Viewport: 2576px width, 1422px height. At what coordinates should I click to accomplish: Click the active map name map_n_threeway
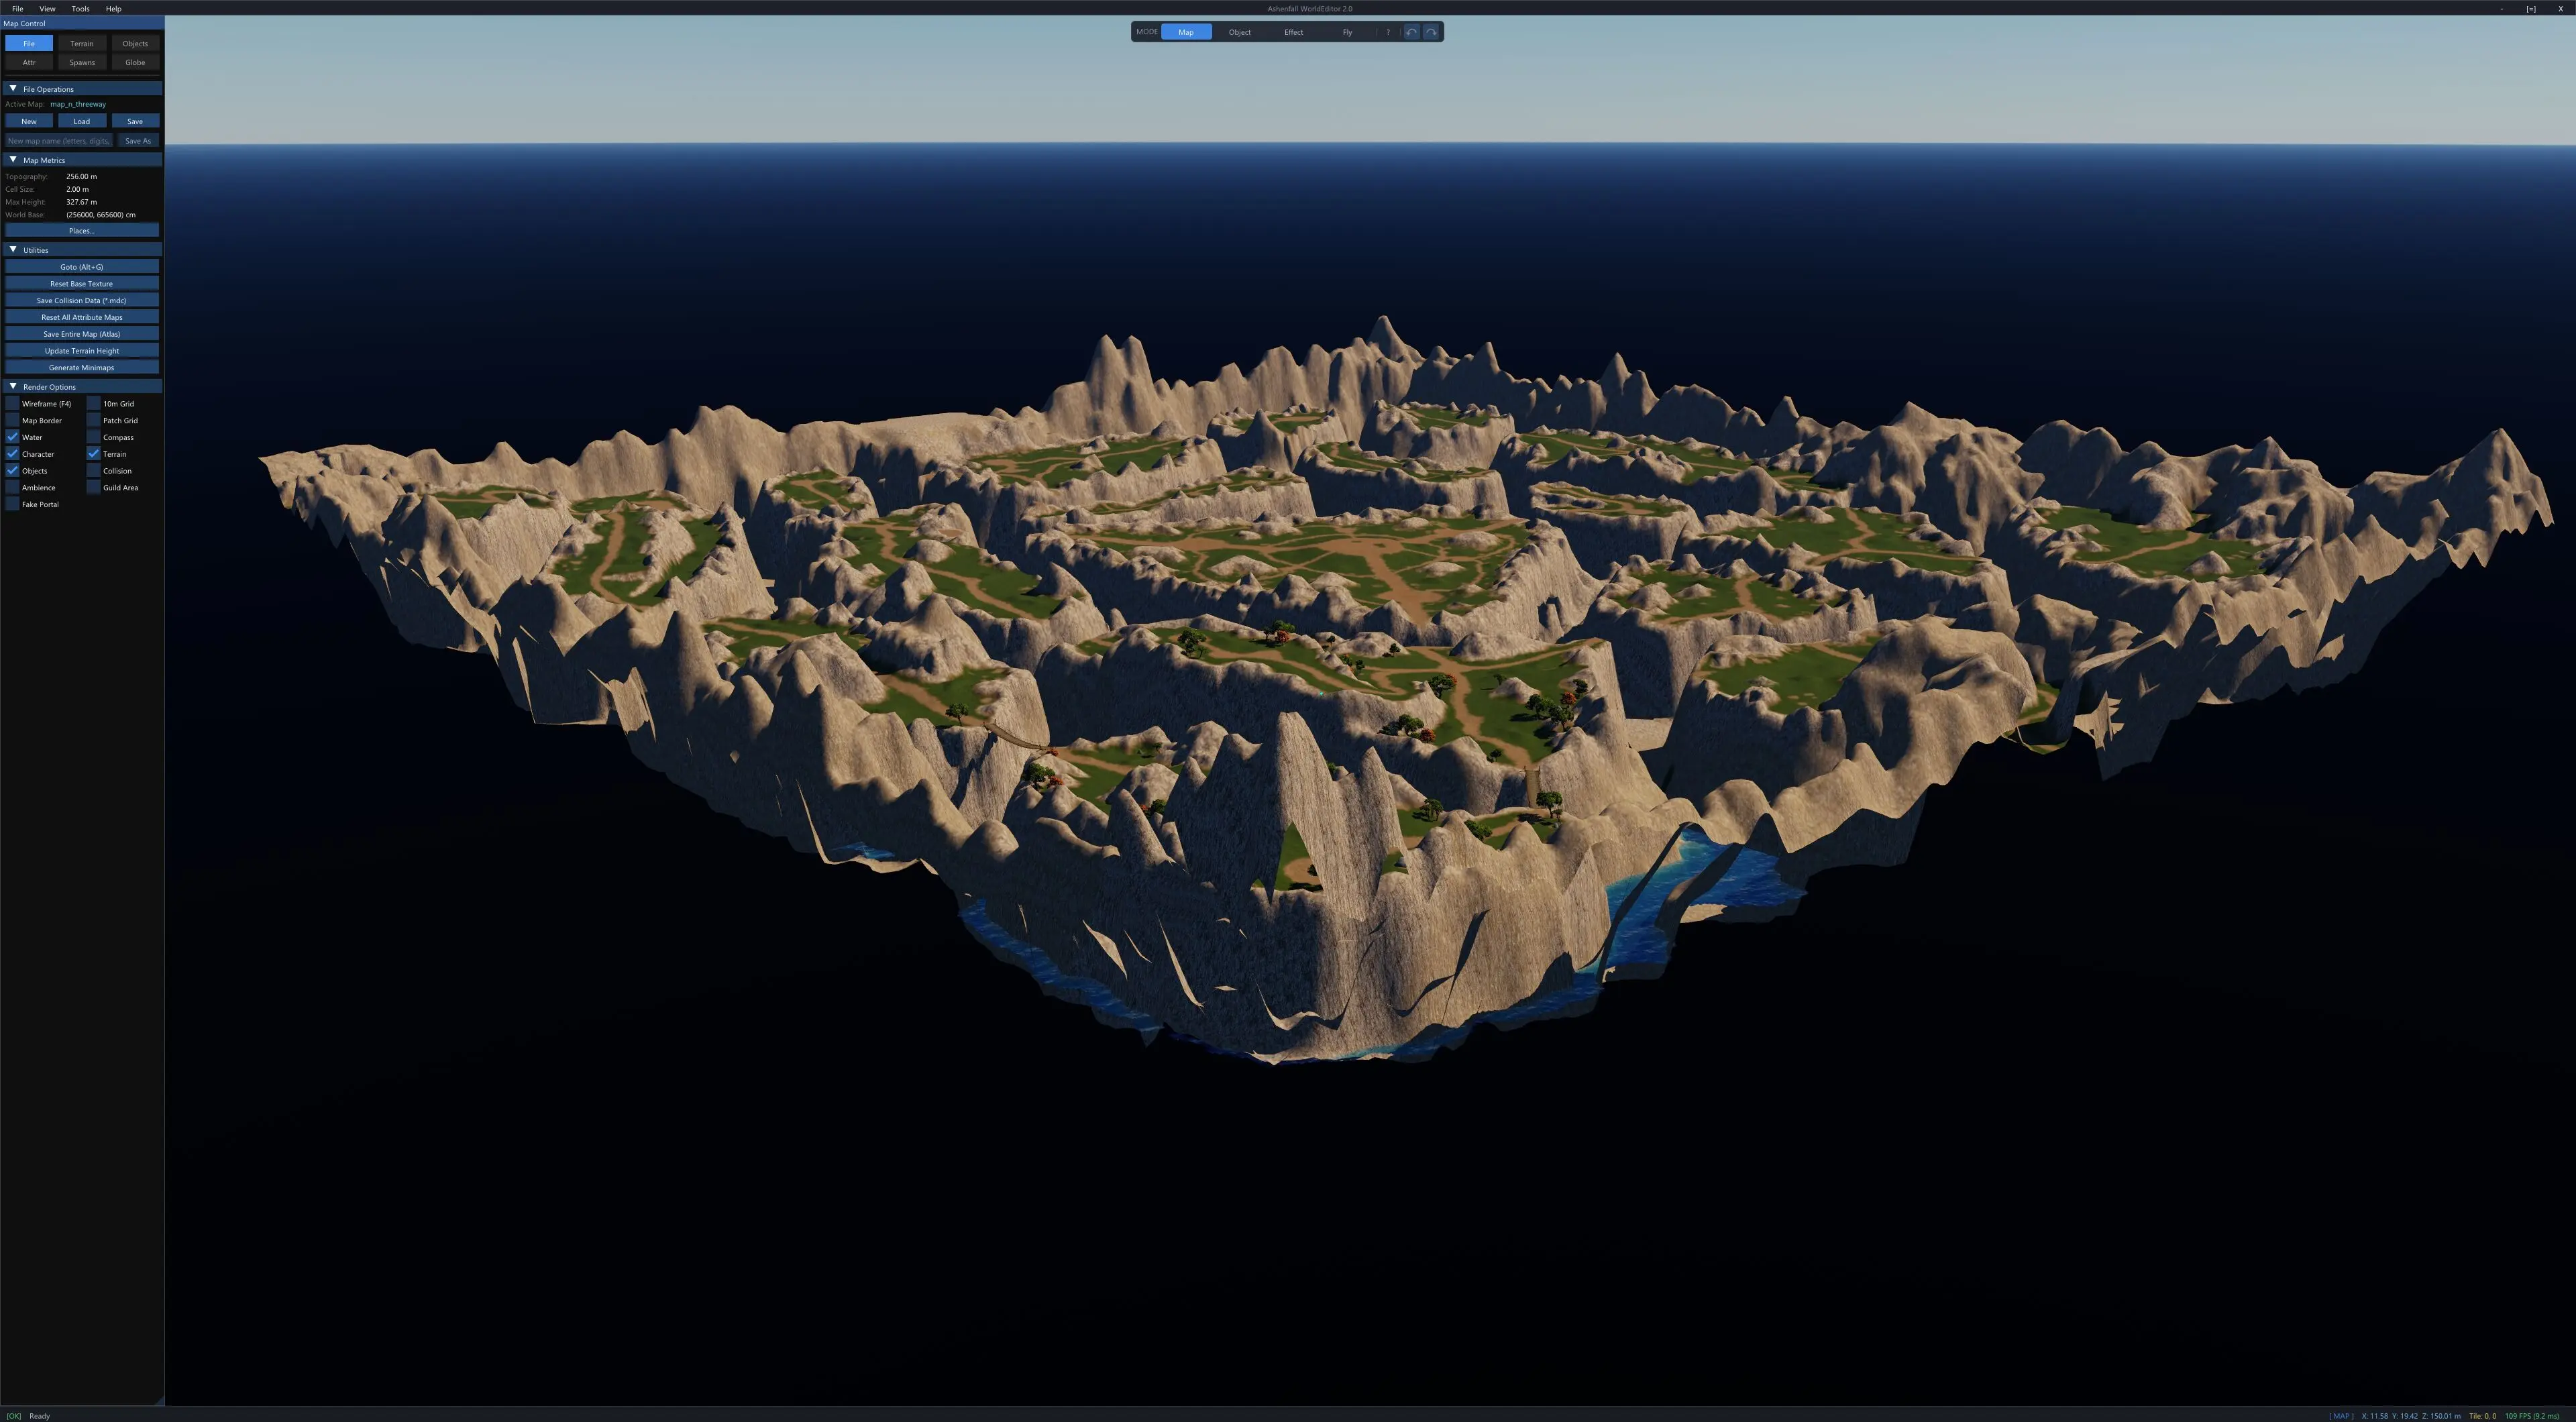tap(78, 104)
